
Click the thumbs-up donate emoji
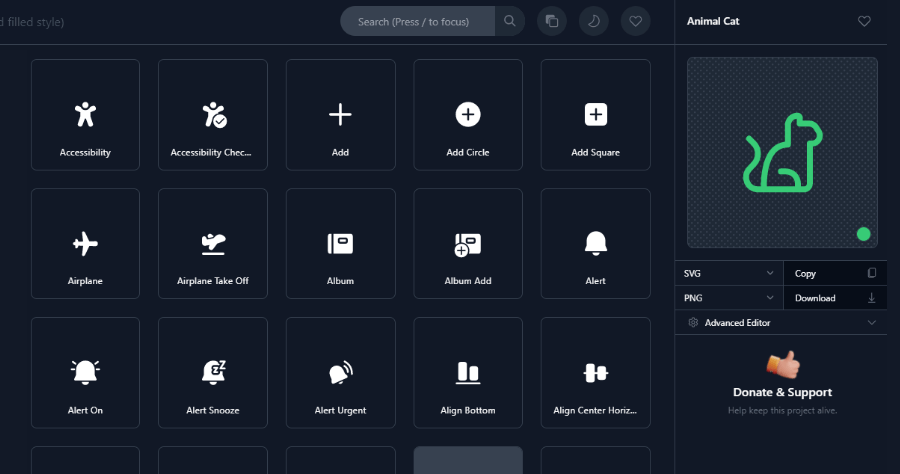pos(783,364)
